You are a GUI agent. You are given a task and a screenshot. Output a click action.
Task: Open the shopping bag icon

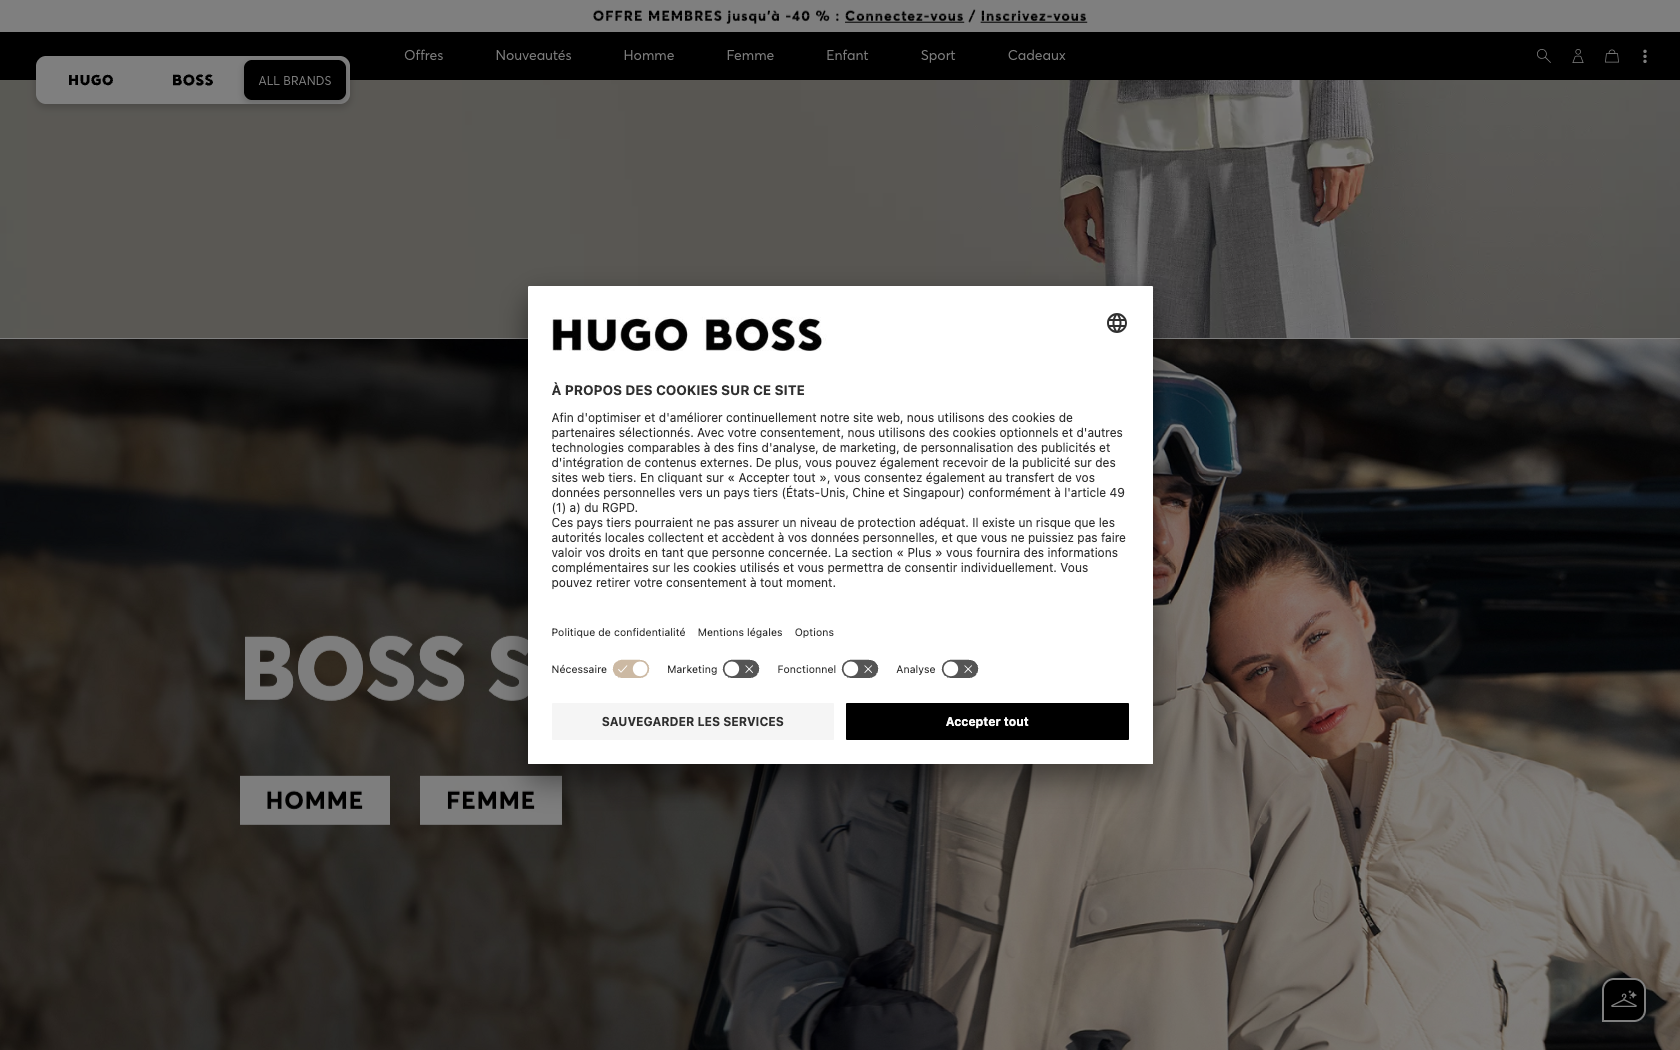[1611, 56]
